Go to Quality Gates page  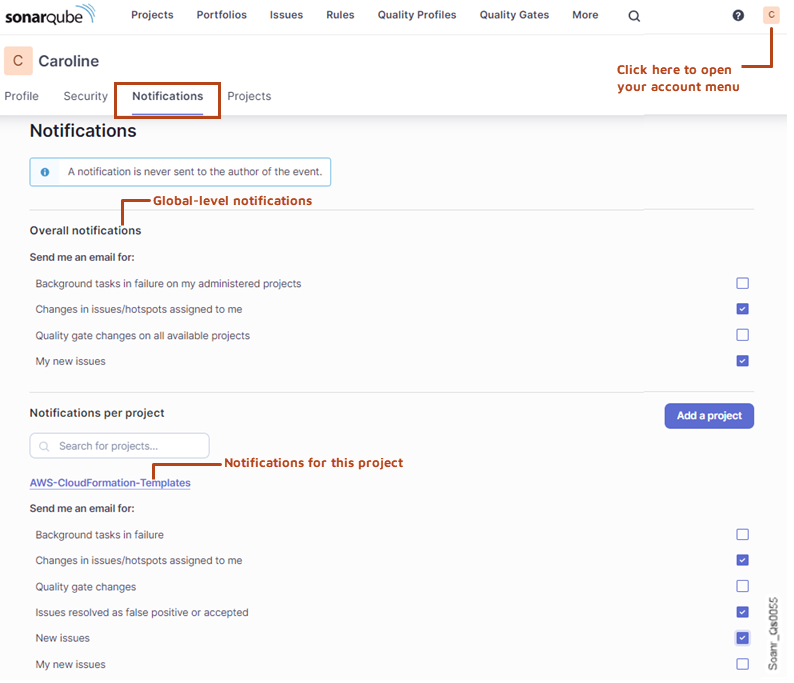tap(514, 15)
